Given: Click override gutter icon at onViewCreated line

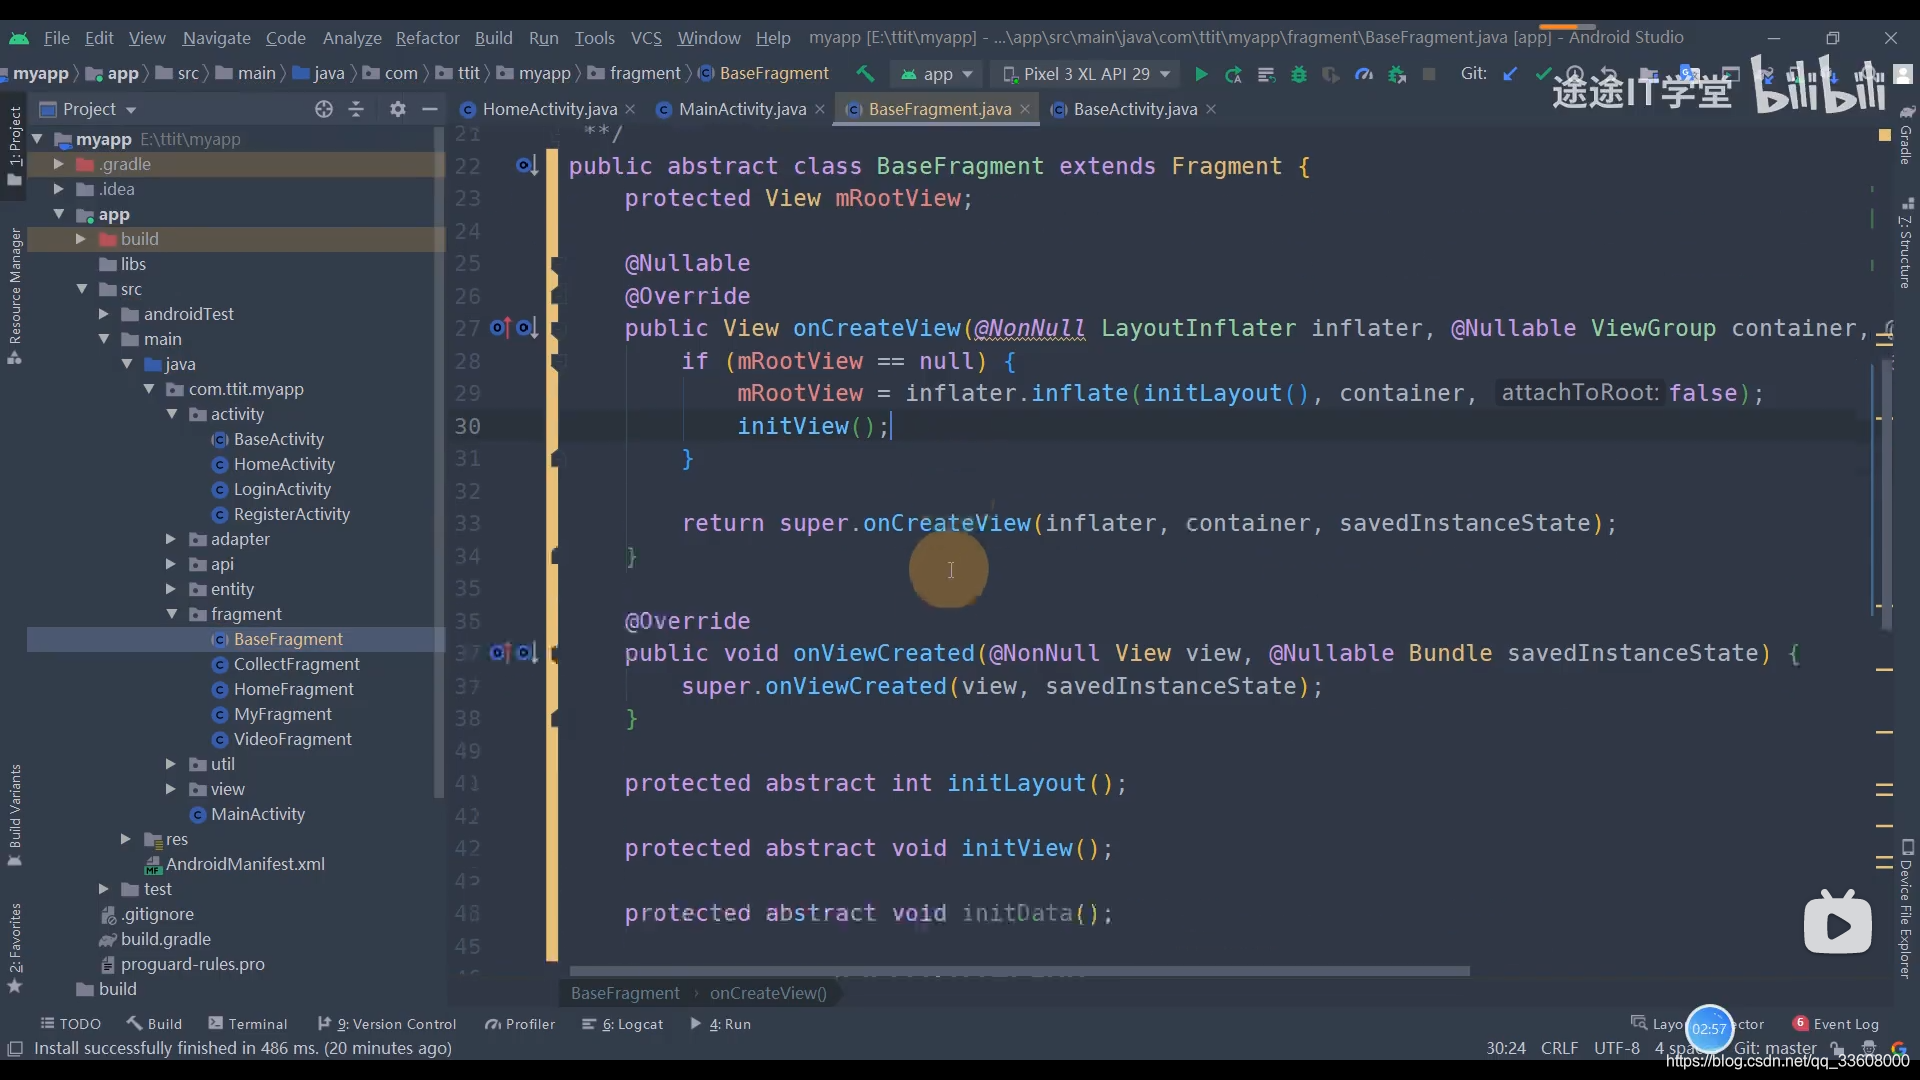Looking at the screenshot, I should pos(500,653).
